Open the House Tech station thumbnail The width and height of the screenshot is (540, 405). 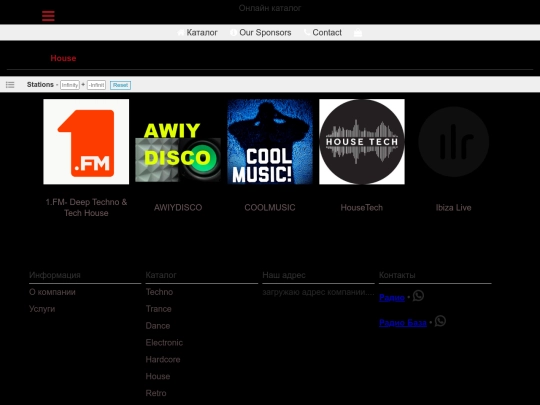pyautogui.click(x=362, y=142)
